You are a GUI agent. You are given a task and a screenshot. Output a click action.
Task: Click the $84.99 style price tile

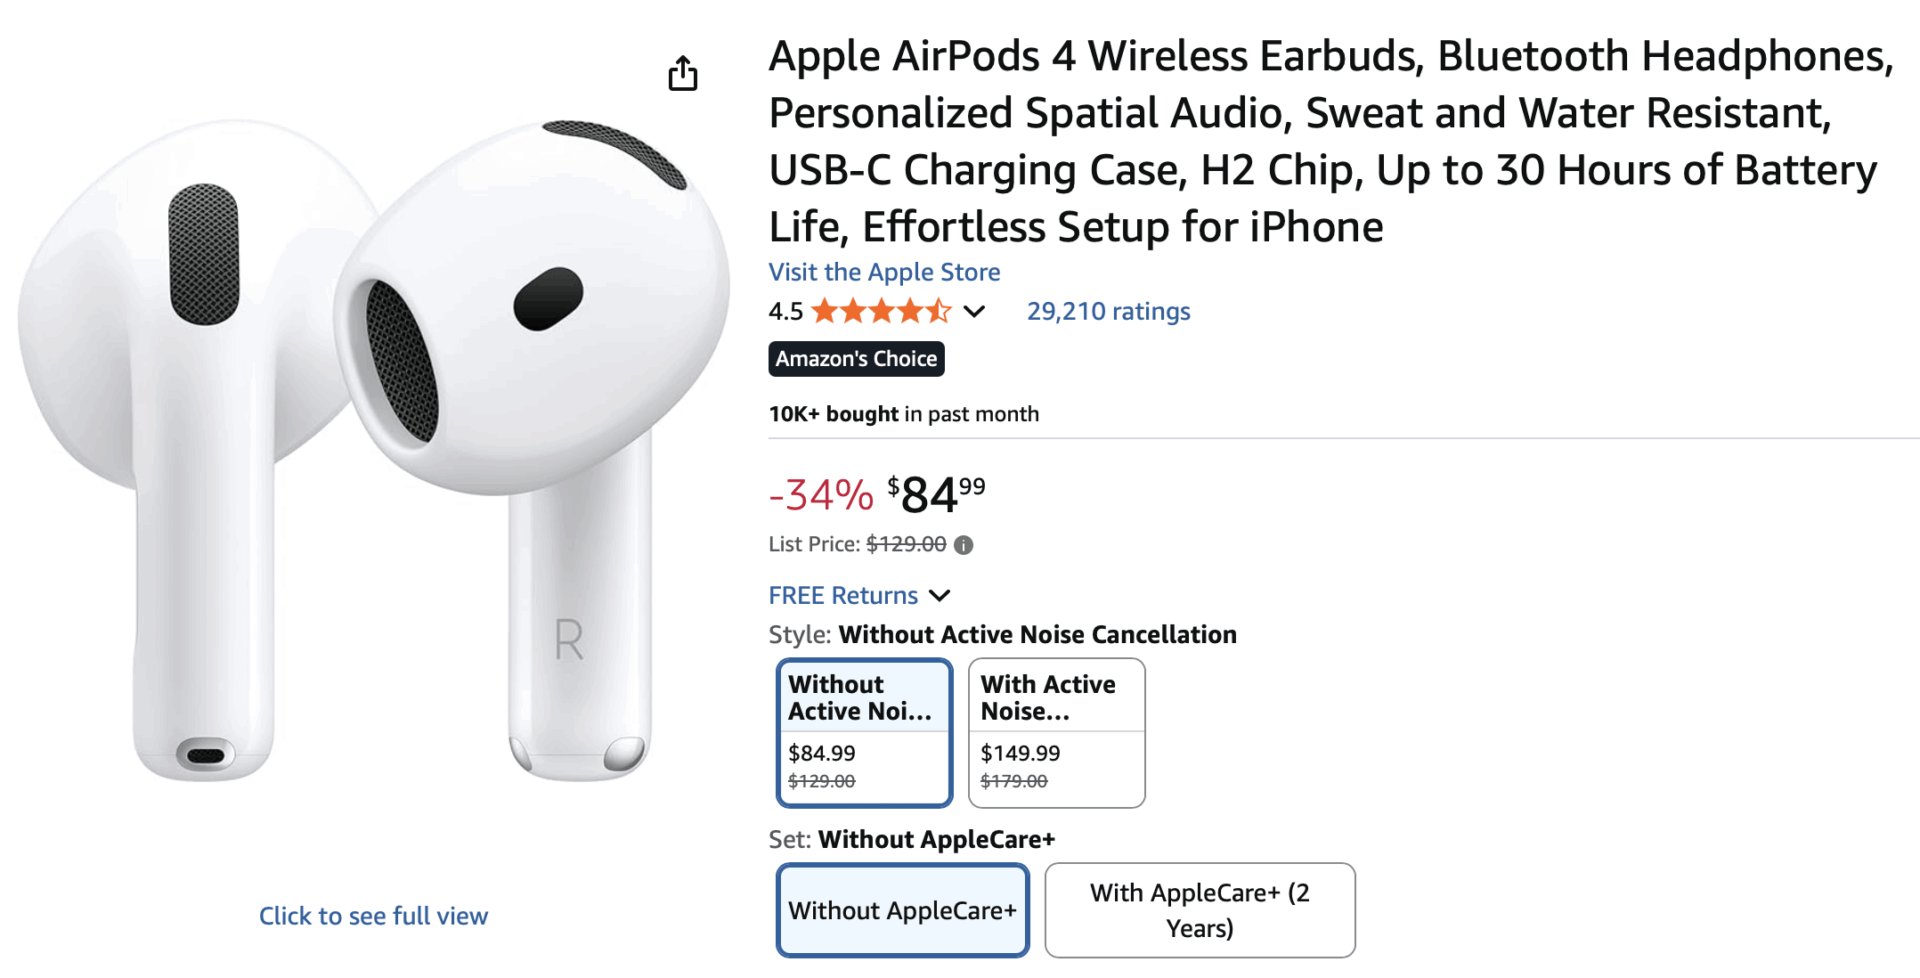pos(822,753)
